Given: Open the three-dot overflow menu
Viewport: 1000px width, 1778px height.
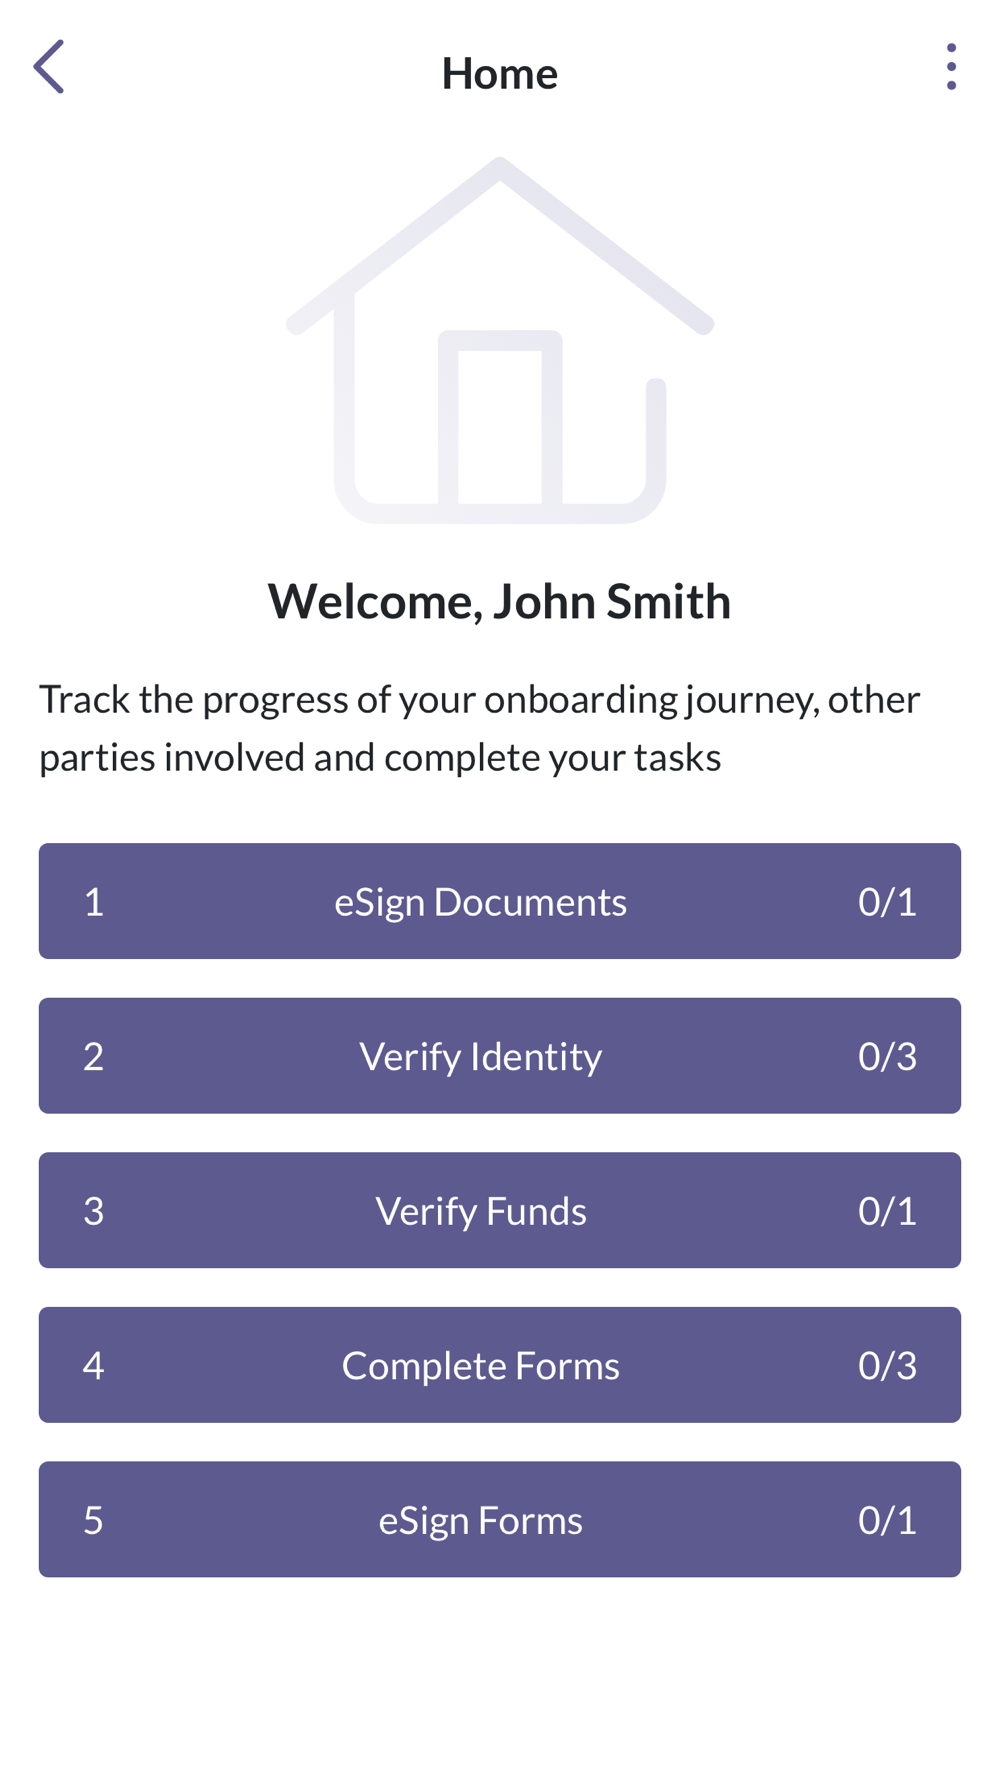Looking at the screenshot, I should coord(950,67).
